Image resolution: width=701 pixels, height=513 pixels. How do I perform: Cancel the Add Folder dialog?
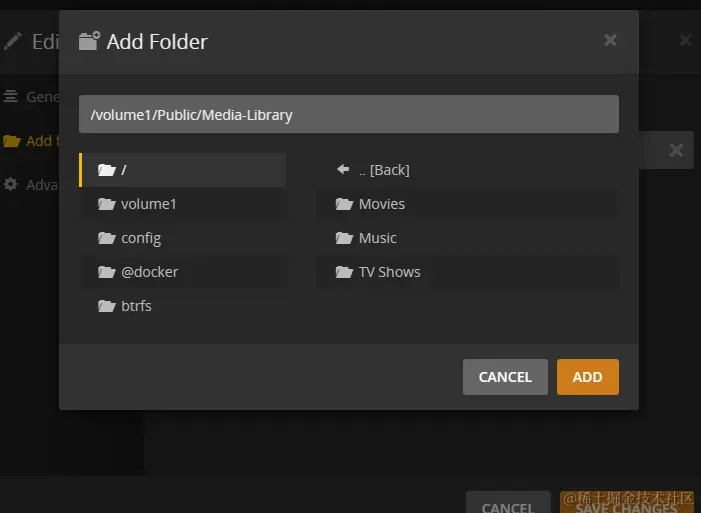[505, 377]
